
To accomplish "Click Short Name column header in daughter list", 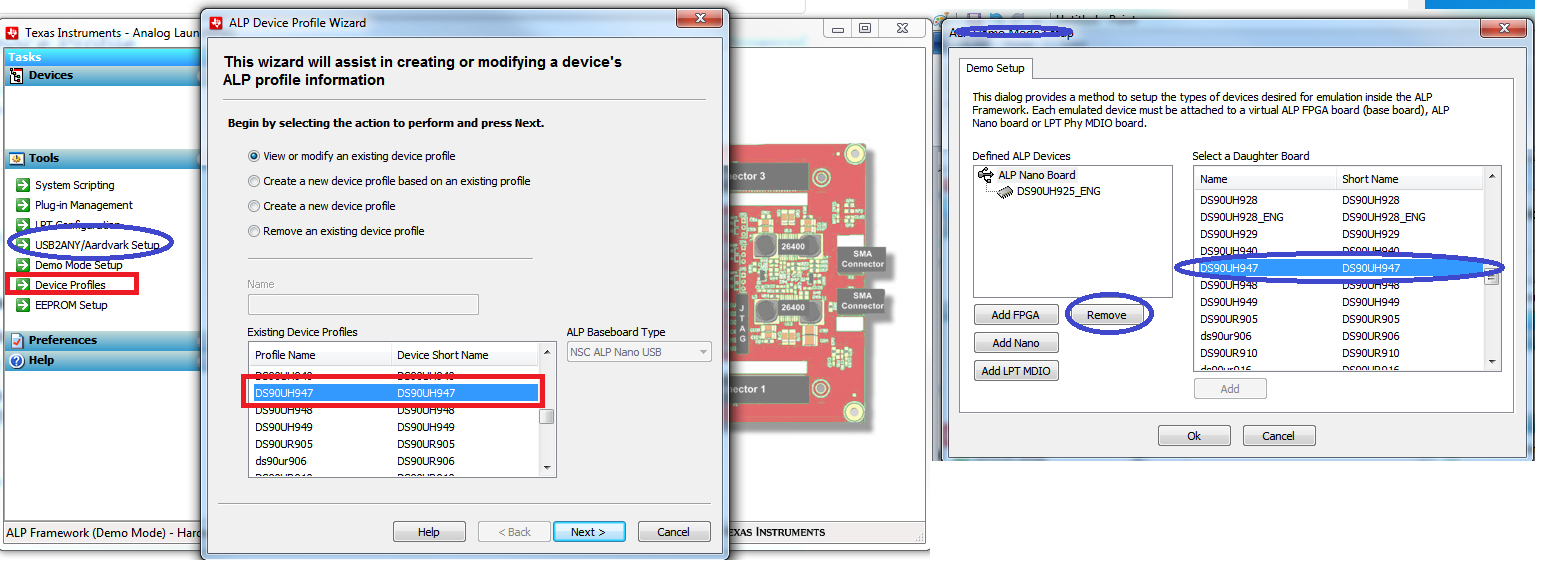I will pyautogui.click(x=1411, y=179).
